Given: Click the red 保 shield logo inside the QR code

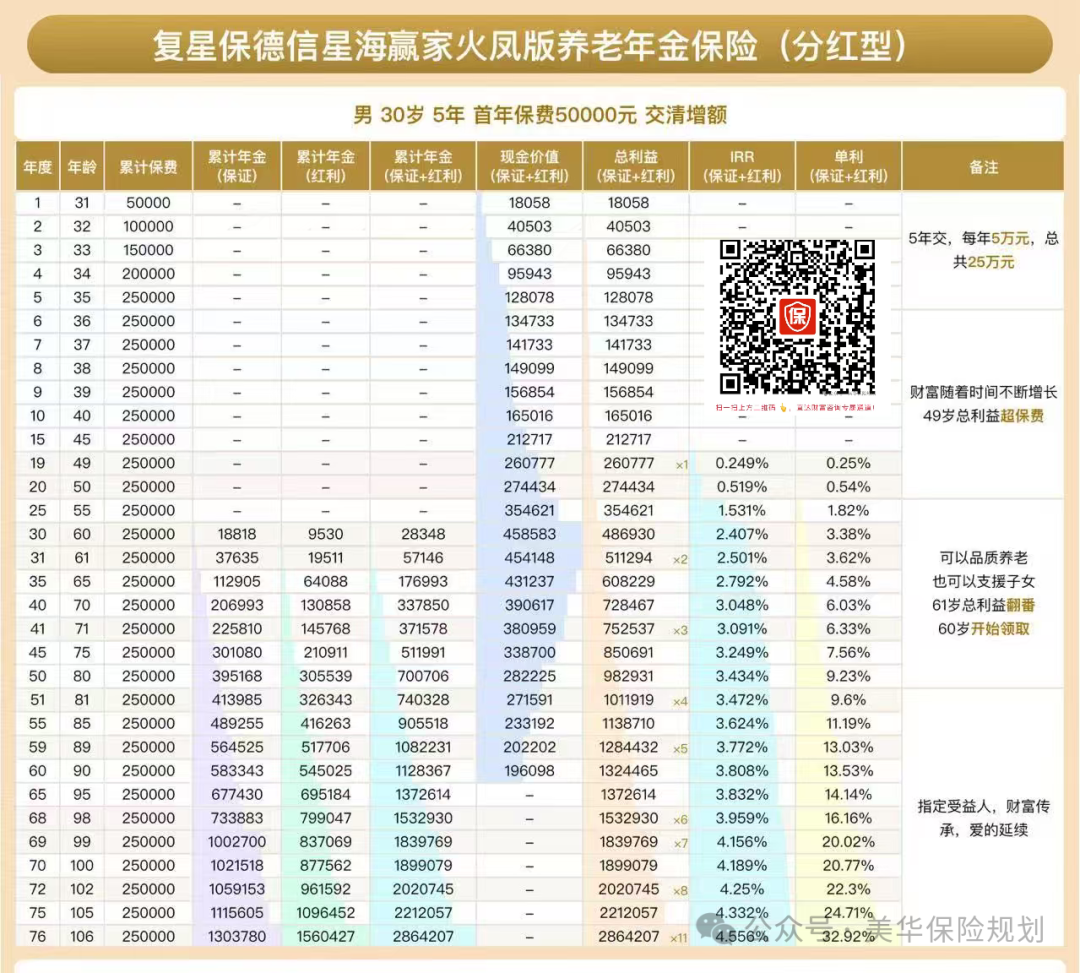Looking at the screenshot, I should (797, 318).
